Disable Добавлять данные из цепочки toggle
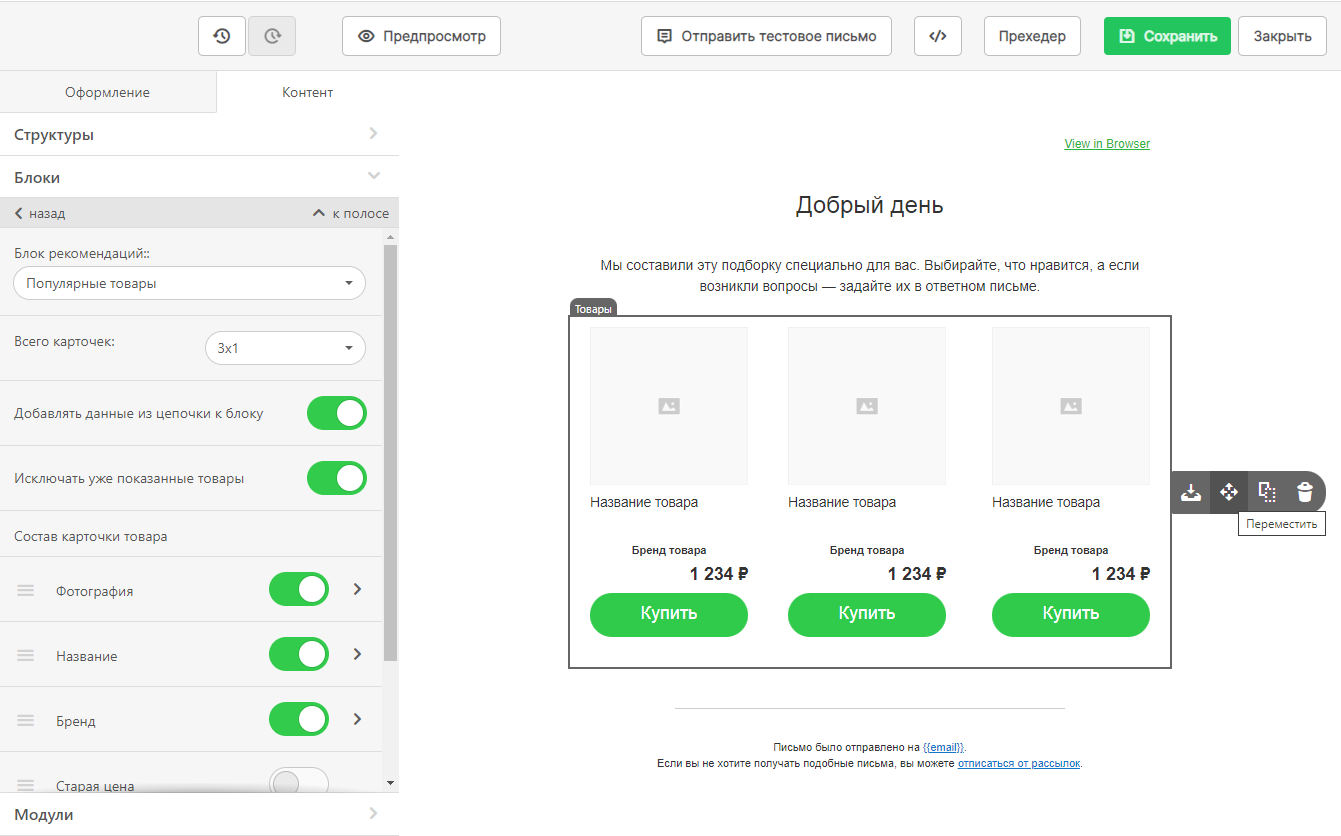1341x836 pixels. (337, 413)
